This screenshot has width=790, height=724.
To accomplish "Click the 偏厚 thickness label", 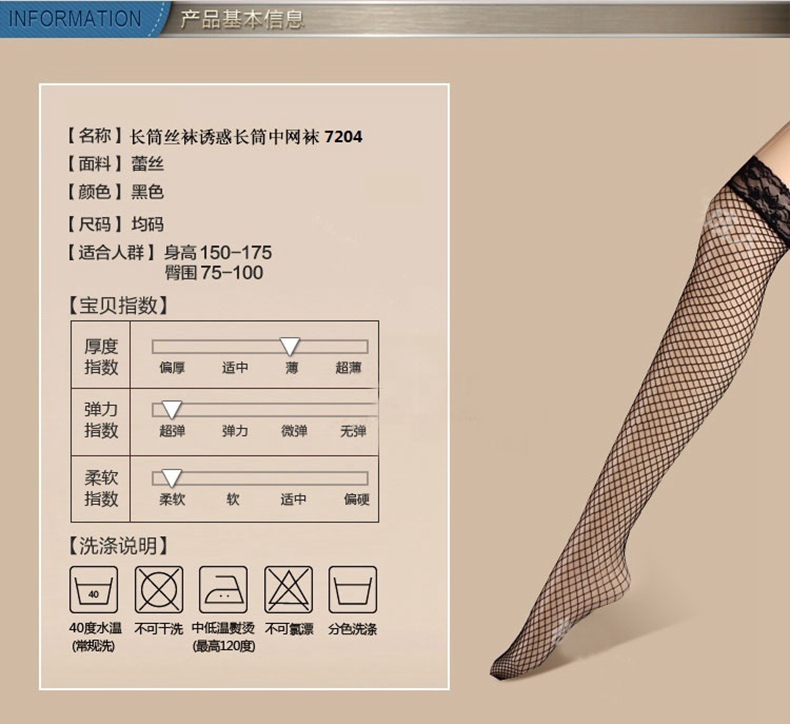I will [172, 368].
